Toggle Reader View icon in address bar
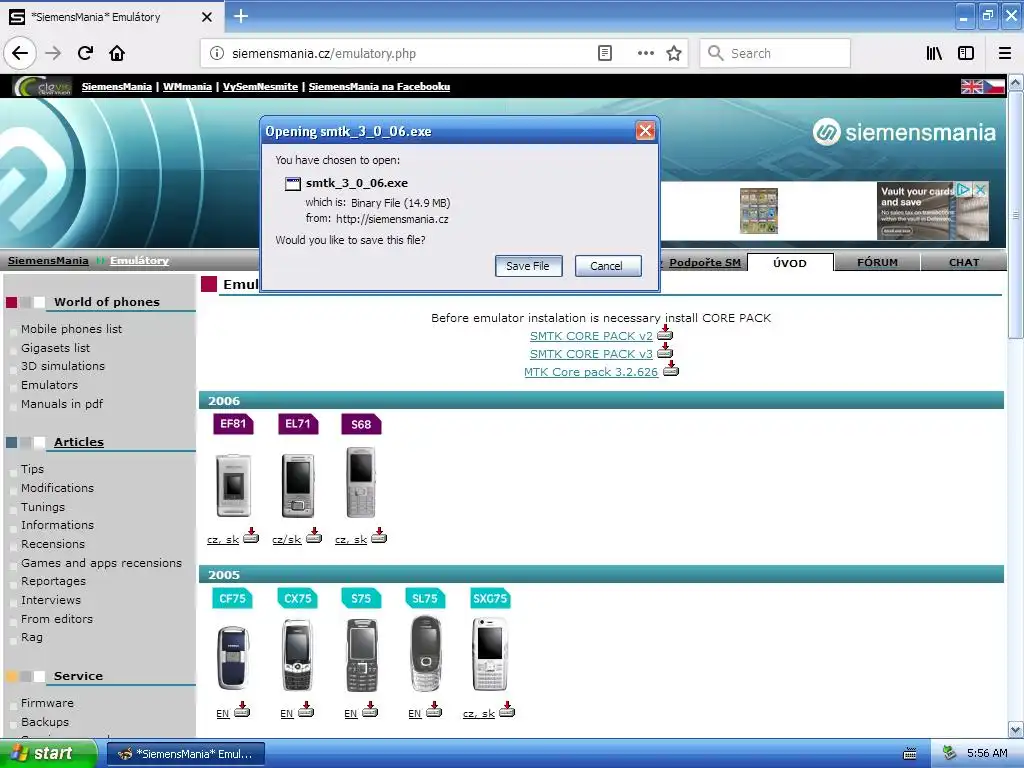 (x=605, y=54)
